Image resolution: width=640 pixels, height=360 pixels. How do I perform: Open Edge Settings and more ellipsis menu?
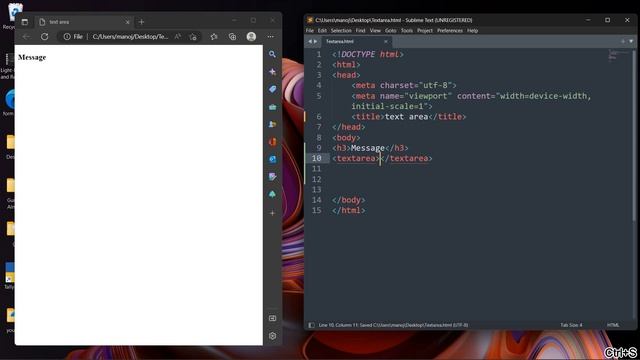click(x=270, y=37)
